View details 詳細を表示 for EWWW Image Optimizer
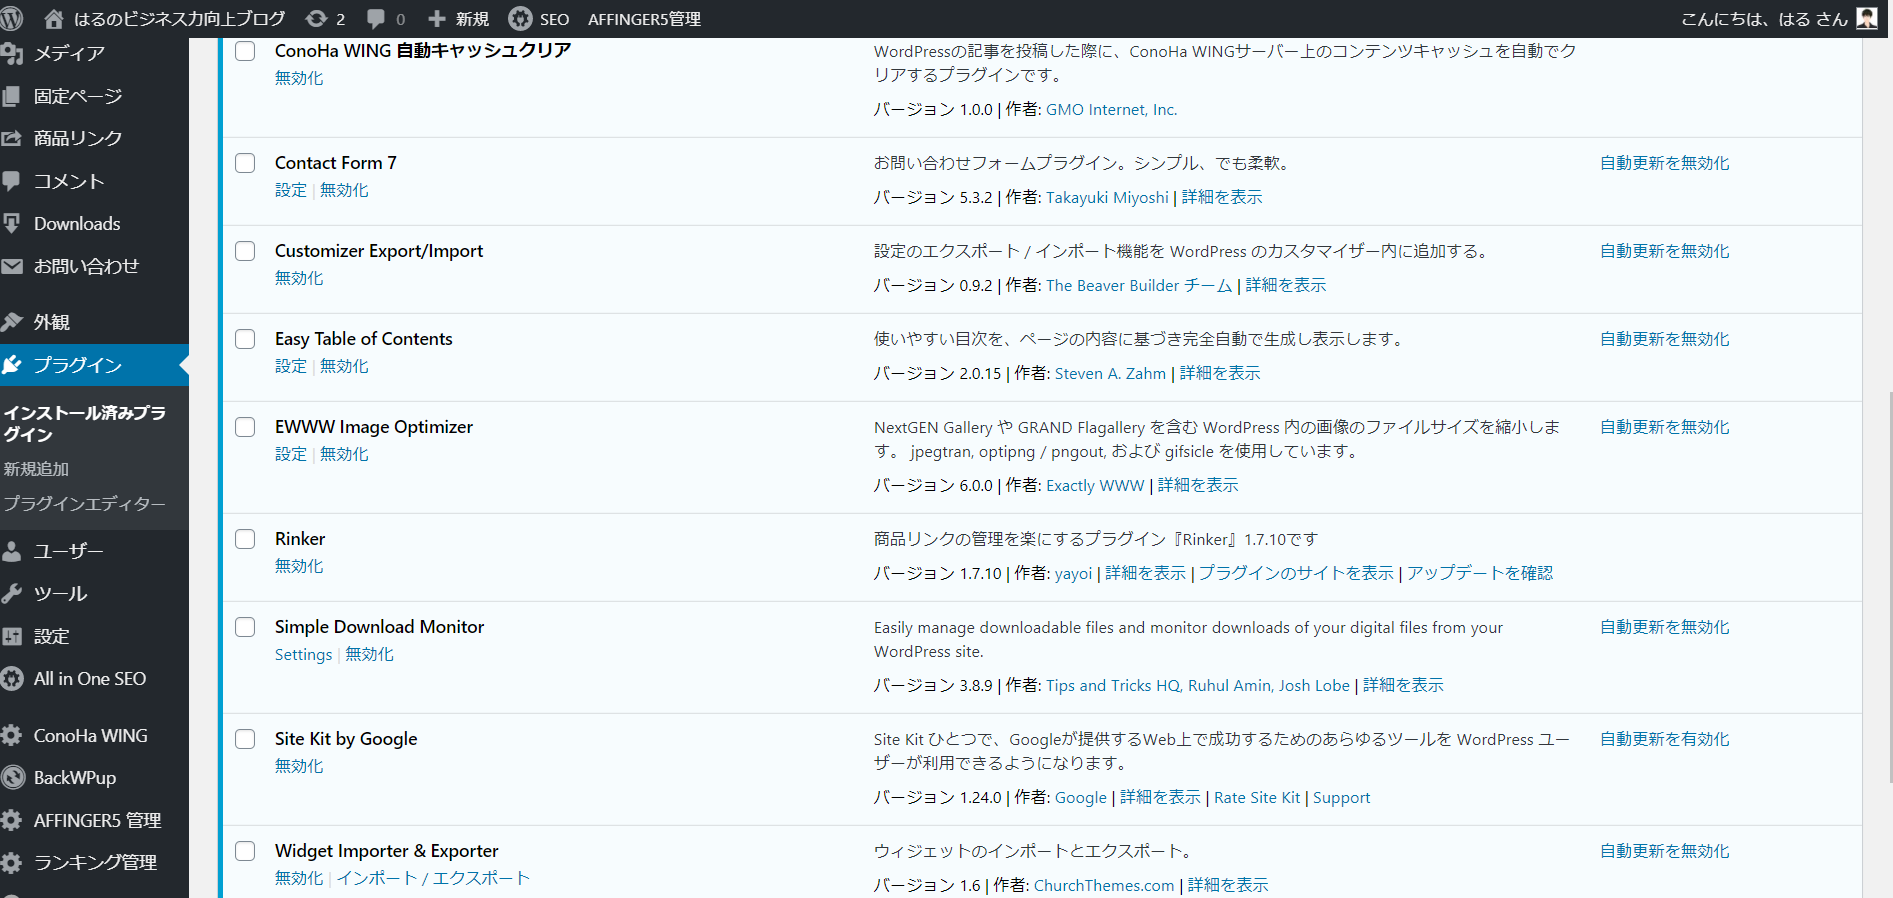Screen dimensions: 1893x898 pos(1198,485)
